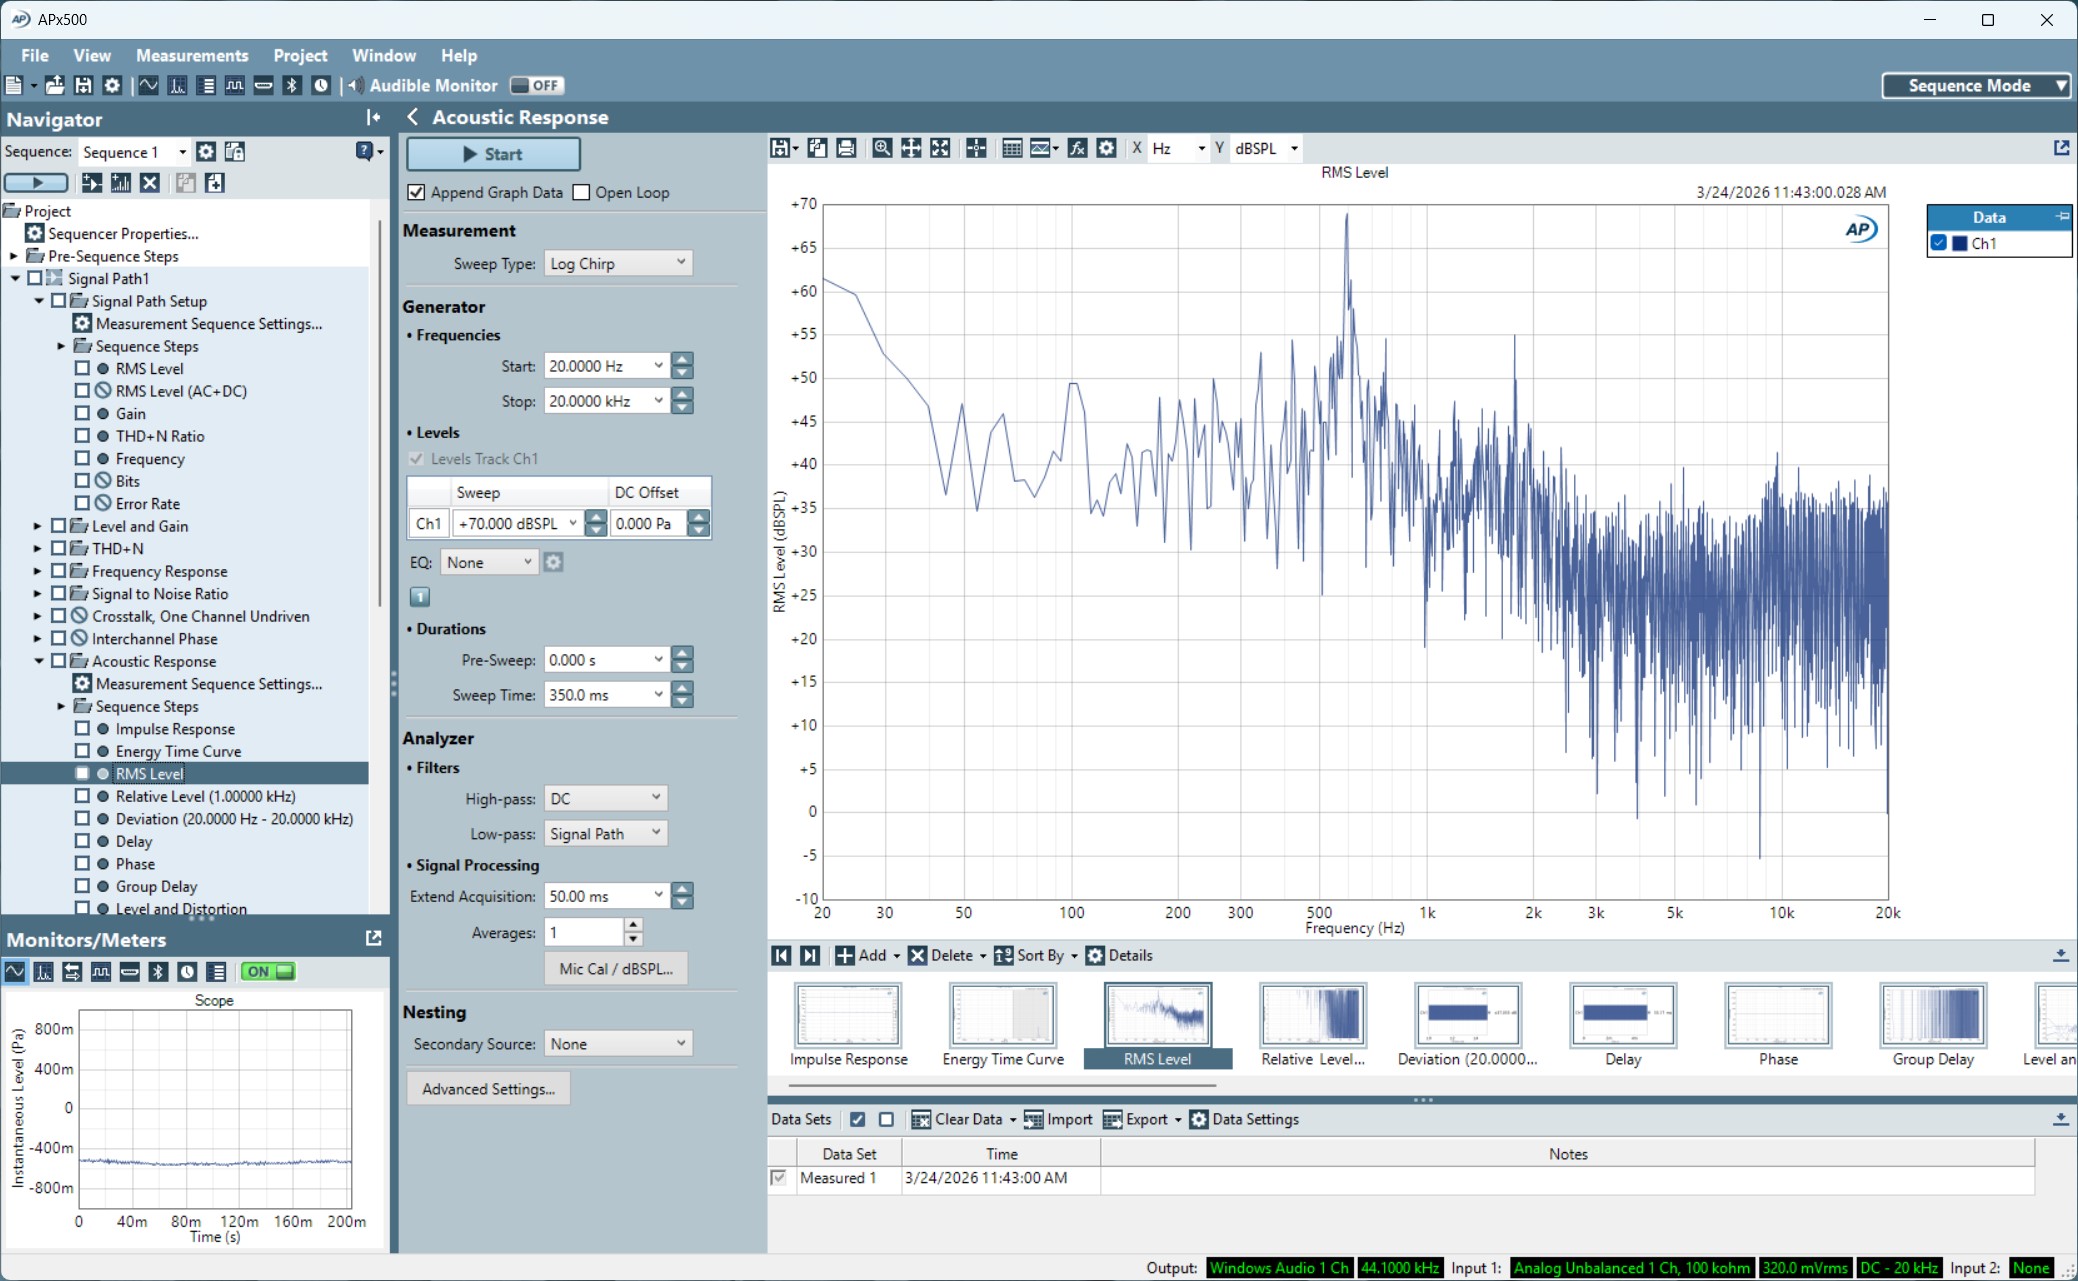Click the lock sequence icon beside Sequence 1

click(x=235, y=152)
